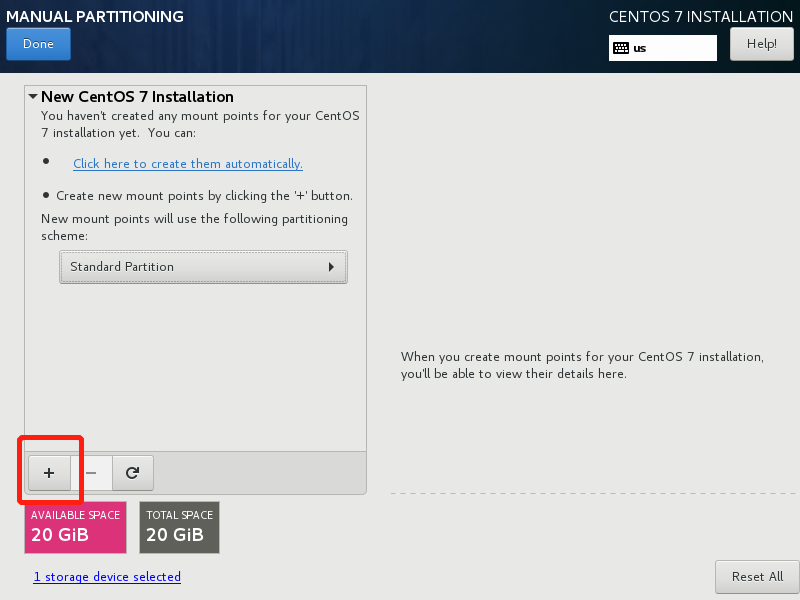Screen dimensions: 800x600
Task: Open the Standard Partition scheme dropdown
Action: pos(203,267)
